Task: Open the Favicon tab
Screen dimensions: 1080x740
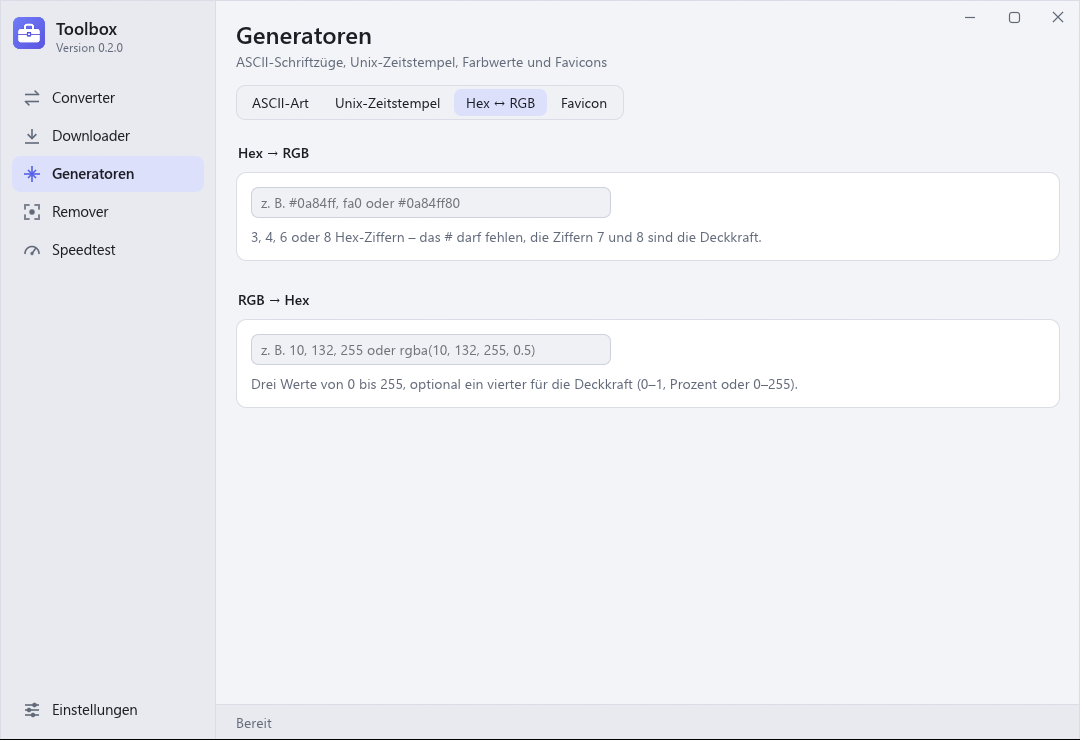Action: [583, 103]
